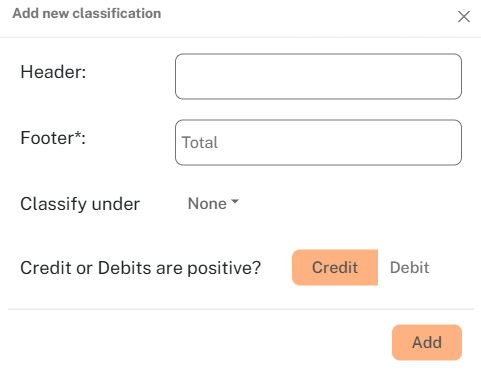
Task: Open the Classify under None dropdown
Action: (213, 203)
